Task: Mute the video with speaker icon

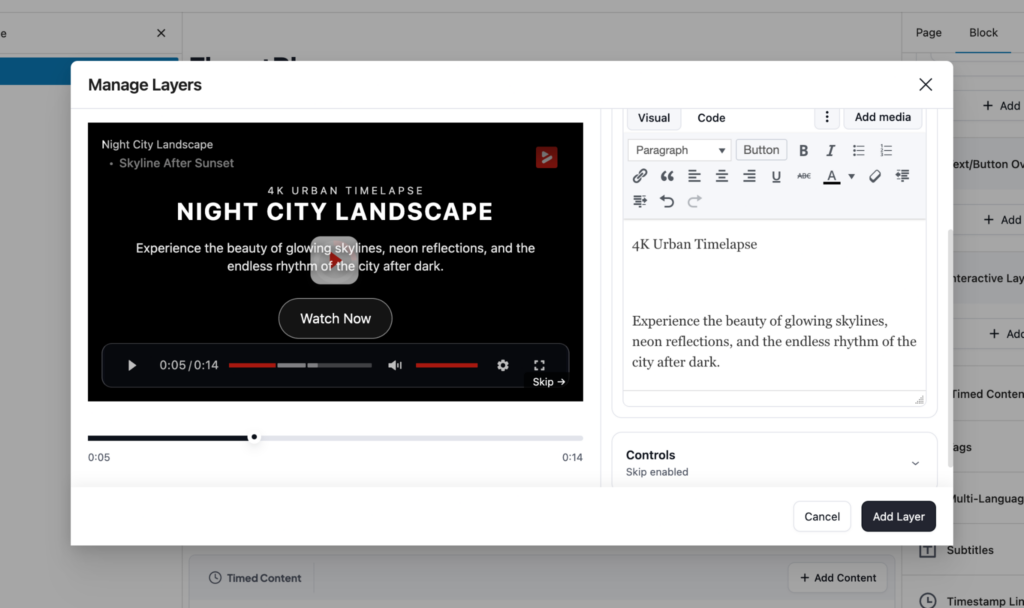Action: click(x=394, y=366)
